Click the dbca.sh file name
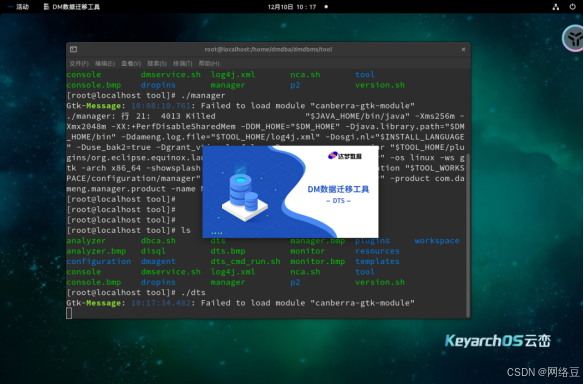Viewport: 584px width, 384px height. (x=158, y=241)
